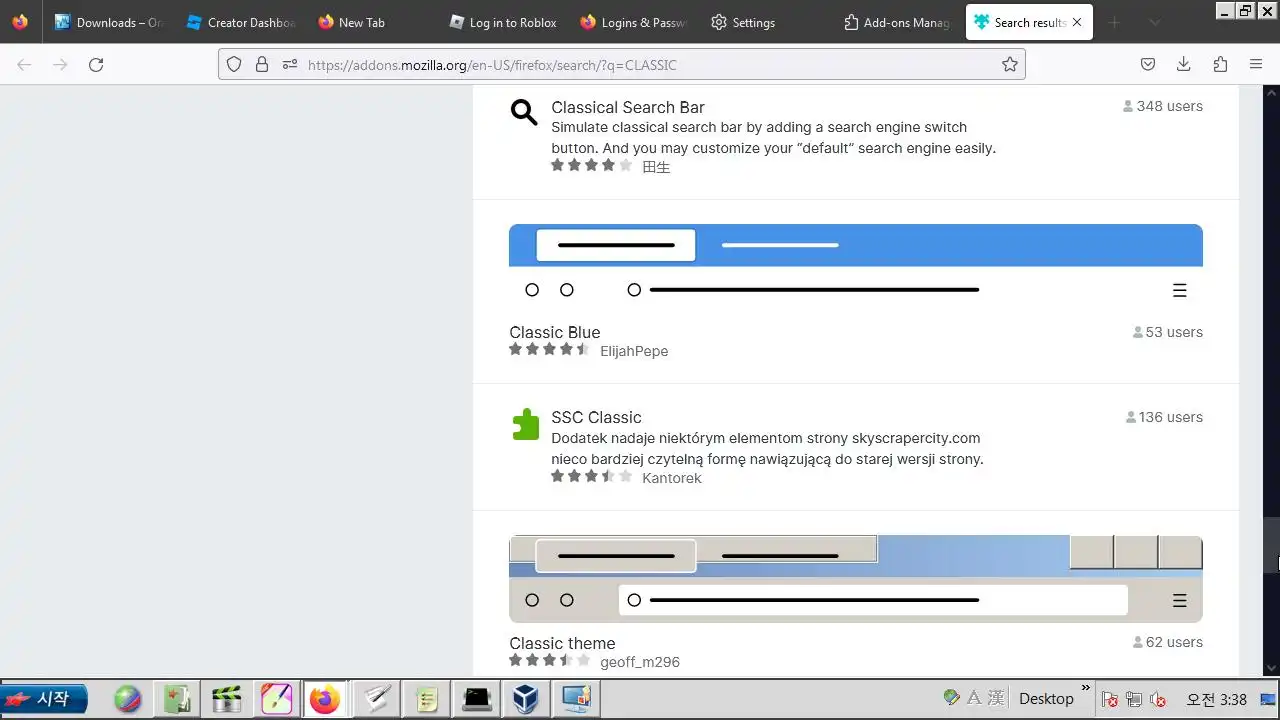1280x720 pixels.
Task: Click the SSC Classic star rating
Action: click(591, 476)
